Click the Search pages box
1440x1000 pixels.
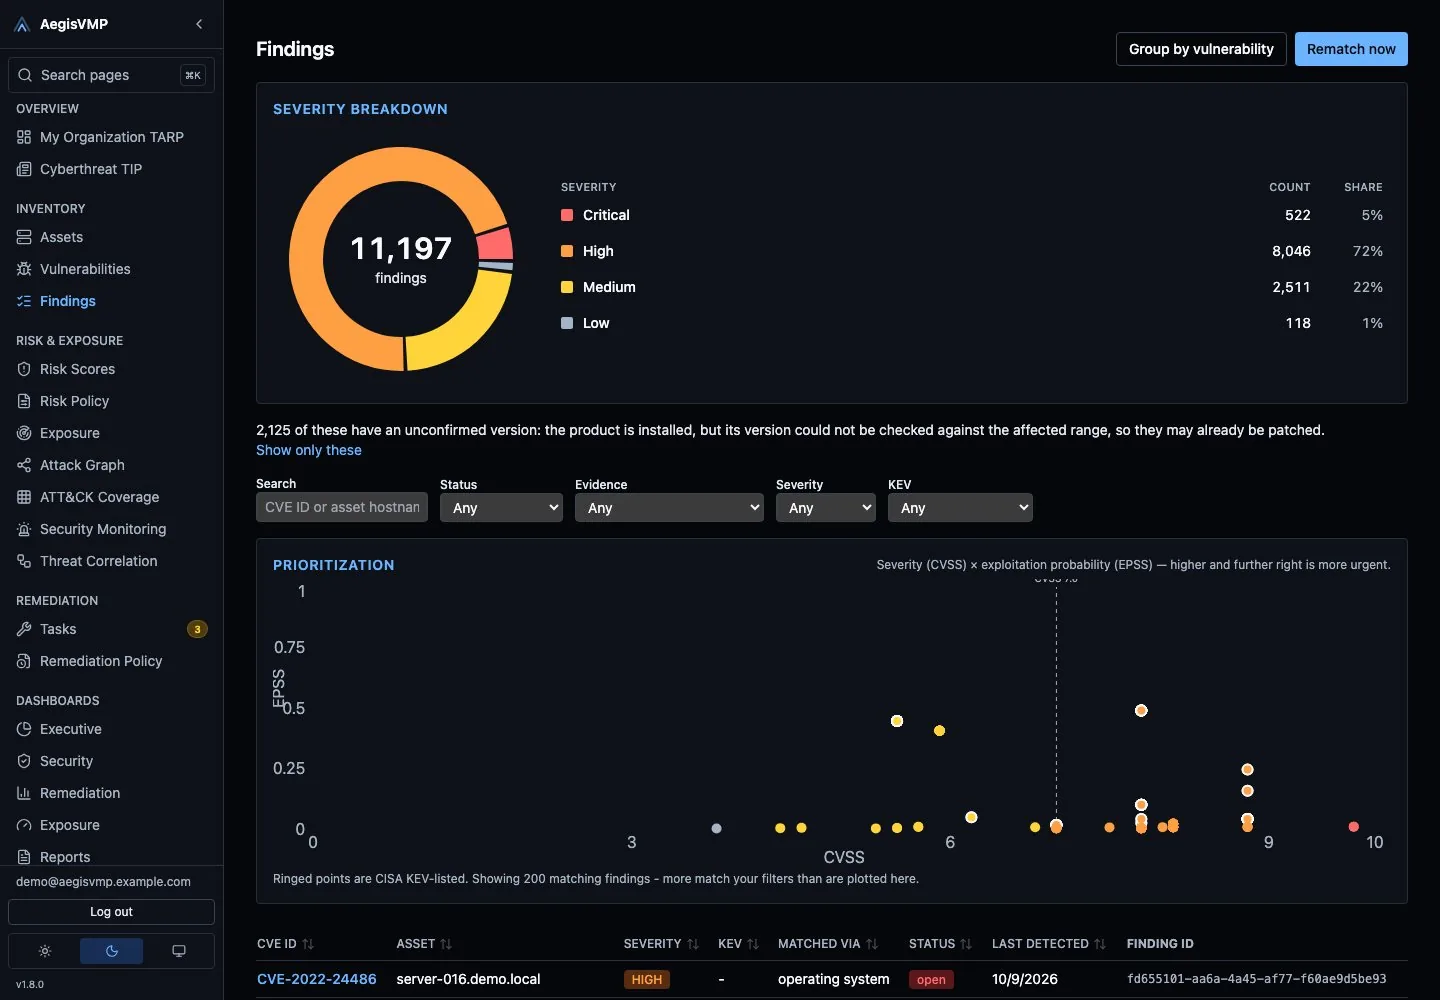coord(111,75)
